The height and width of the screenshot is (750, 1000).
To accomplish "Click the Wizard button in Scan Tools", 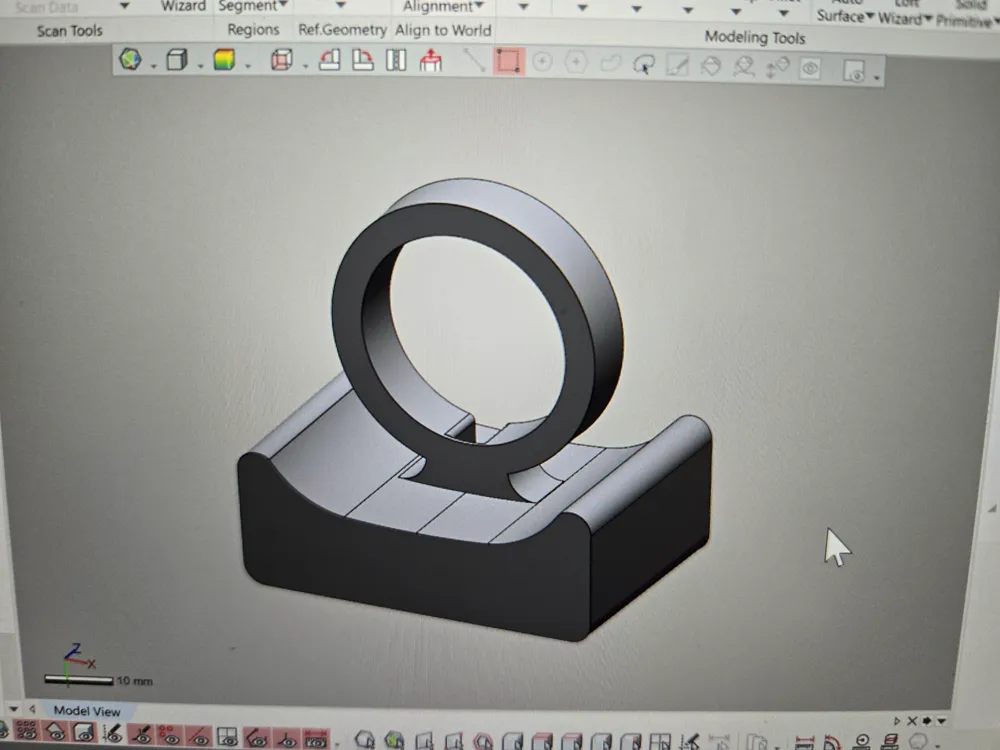I will 183,6.
